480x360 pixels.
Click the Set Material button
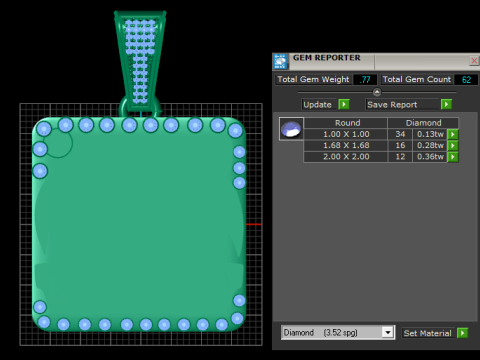428,333
